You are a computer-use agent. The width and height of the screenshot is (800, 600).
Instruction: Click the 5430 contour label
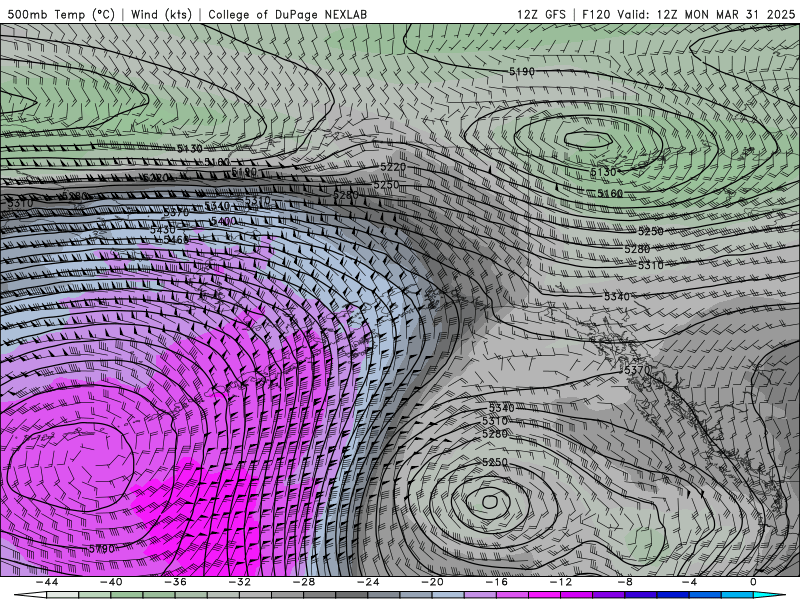click(x=163, y=230)
